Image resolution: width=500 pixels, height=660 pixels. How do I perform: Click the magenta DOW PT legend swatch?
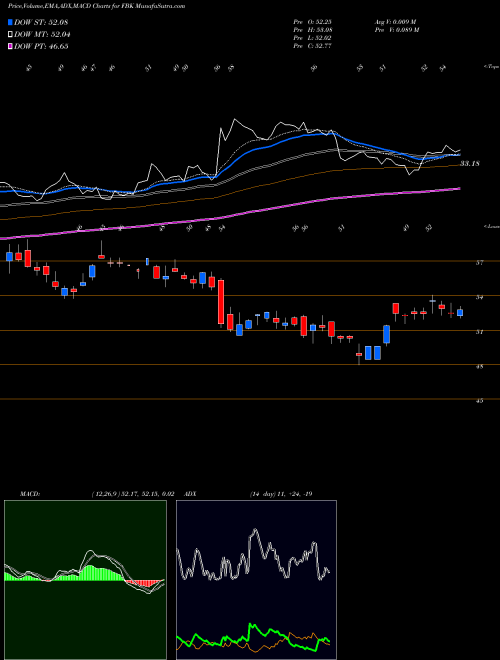pyautogui.click(x=11, y=46)
